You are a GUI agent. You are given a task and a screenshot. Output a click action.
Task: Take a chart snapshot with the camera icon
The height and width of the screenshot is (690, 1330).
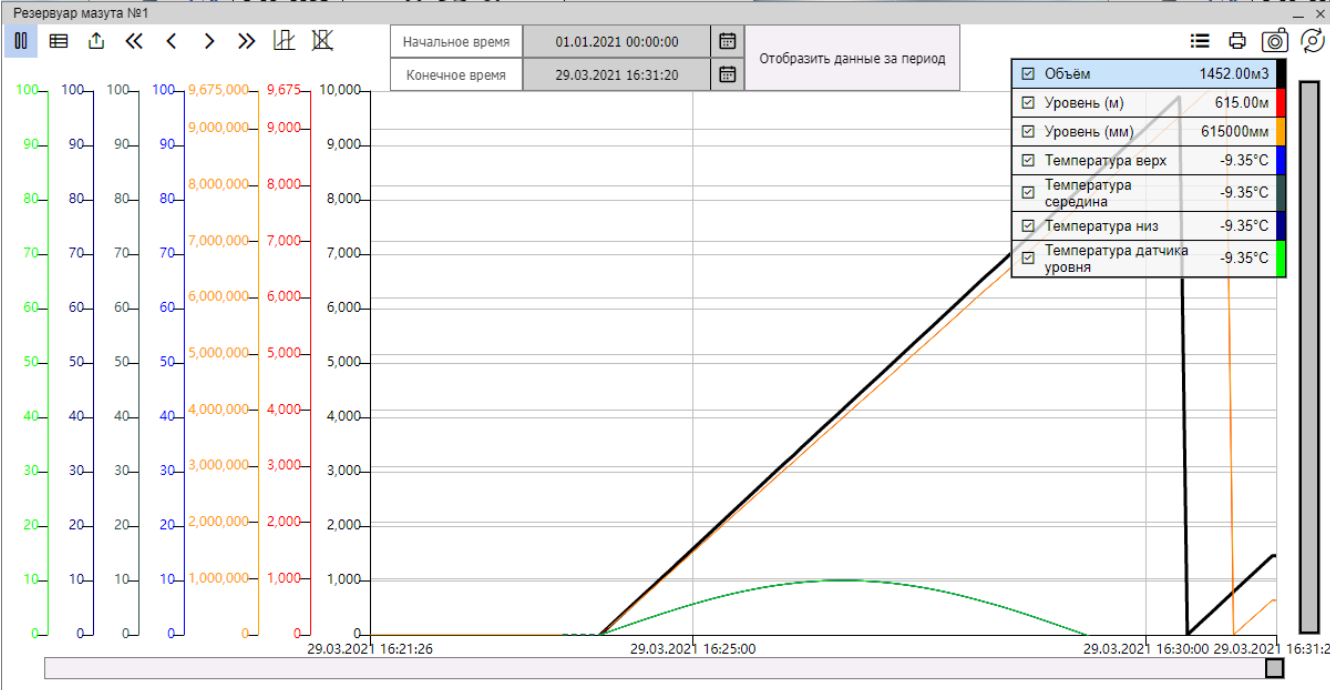[1274, 41]
